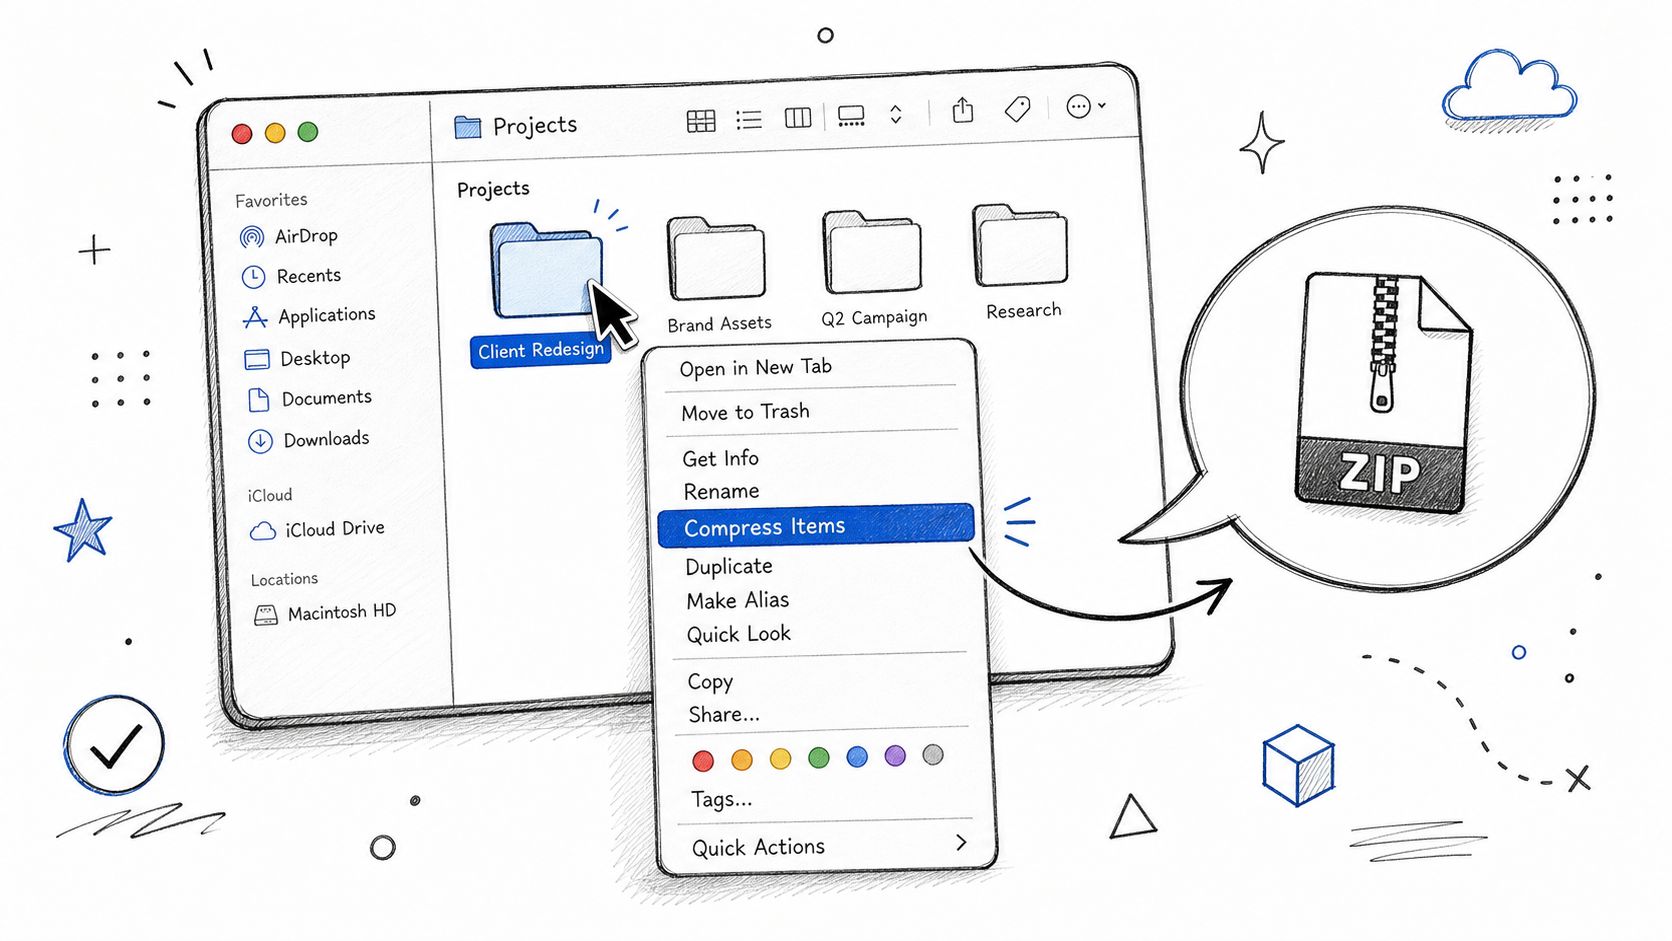
Task: Open Downloads in the sidebar
Action: coord(308,439)
